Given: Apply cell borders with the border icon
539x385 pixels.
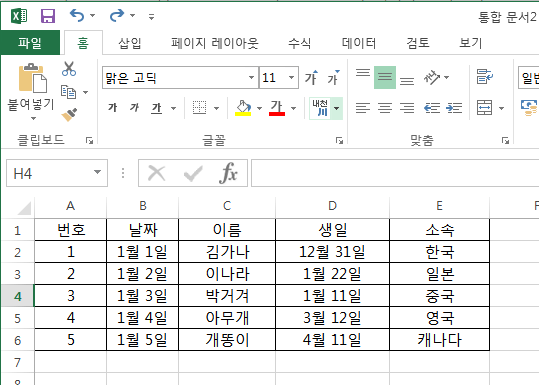Looking at the screenshot, I should (199, 108).
